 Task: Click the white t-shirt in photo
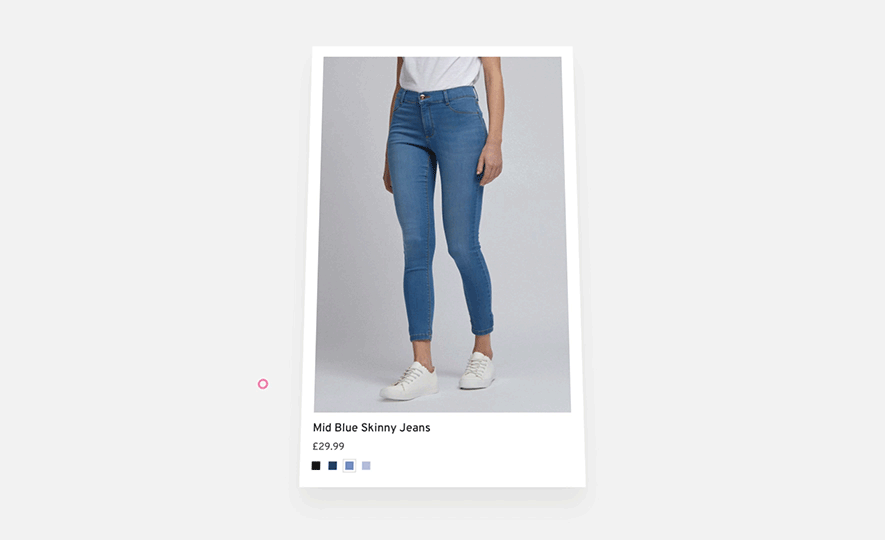pos(440,72)
